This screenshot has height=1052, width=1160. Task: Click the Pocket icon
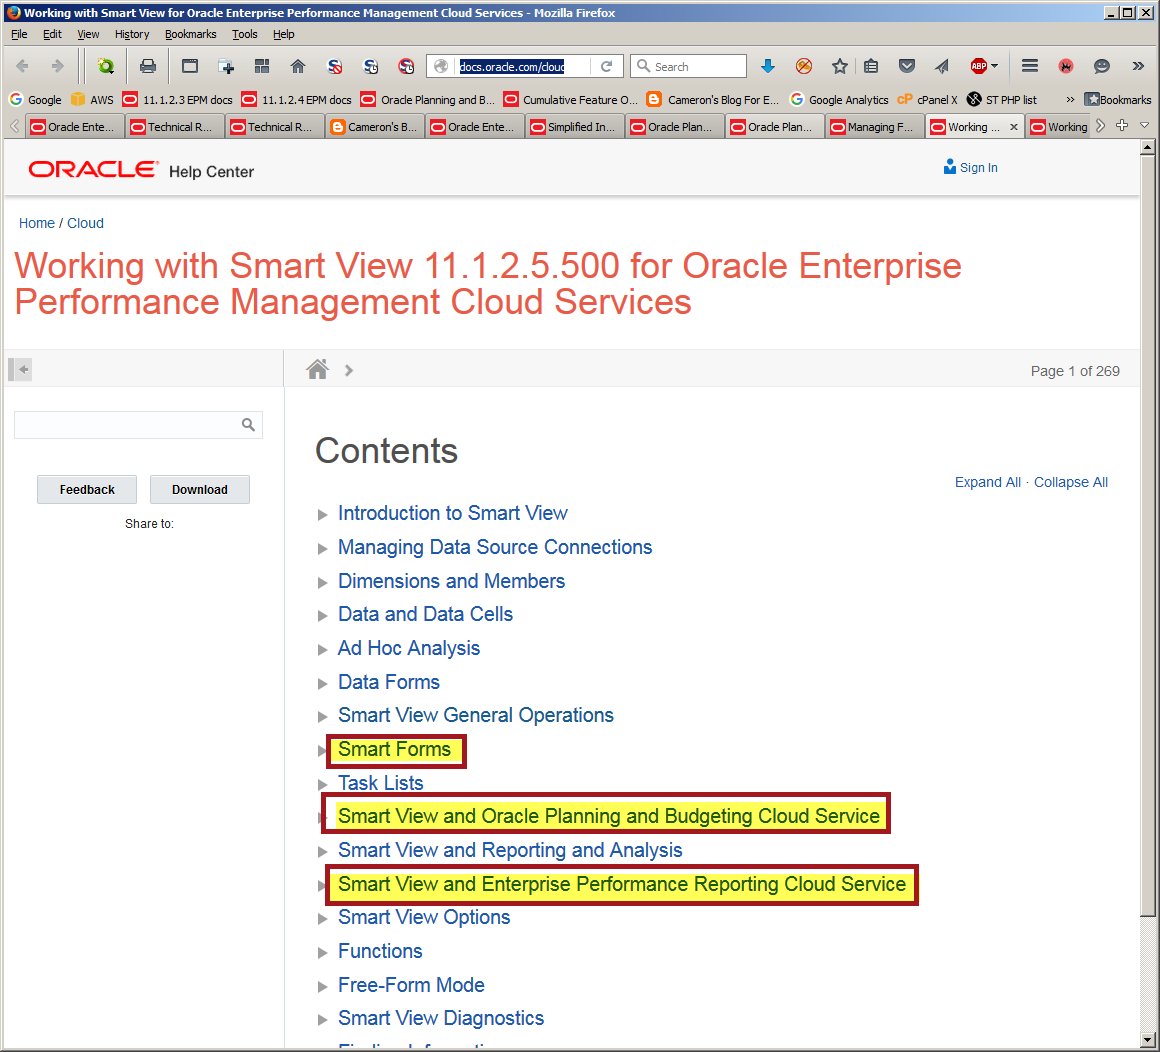point(907,67)
